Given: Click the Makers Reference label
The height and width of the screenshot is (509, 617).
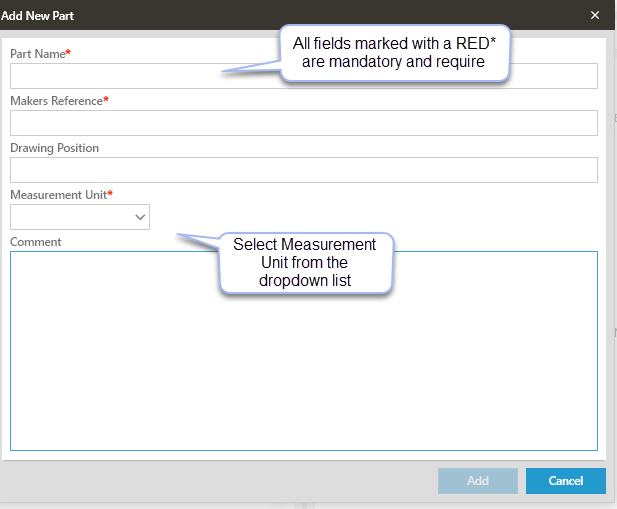Looking at the screenshot, I should pyautogui.click(x=55, y=101).
